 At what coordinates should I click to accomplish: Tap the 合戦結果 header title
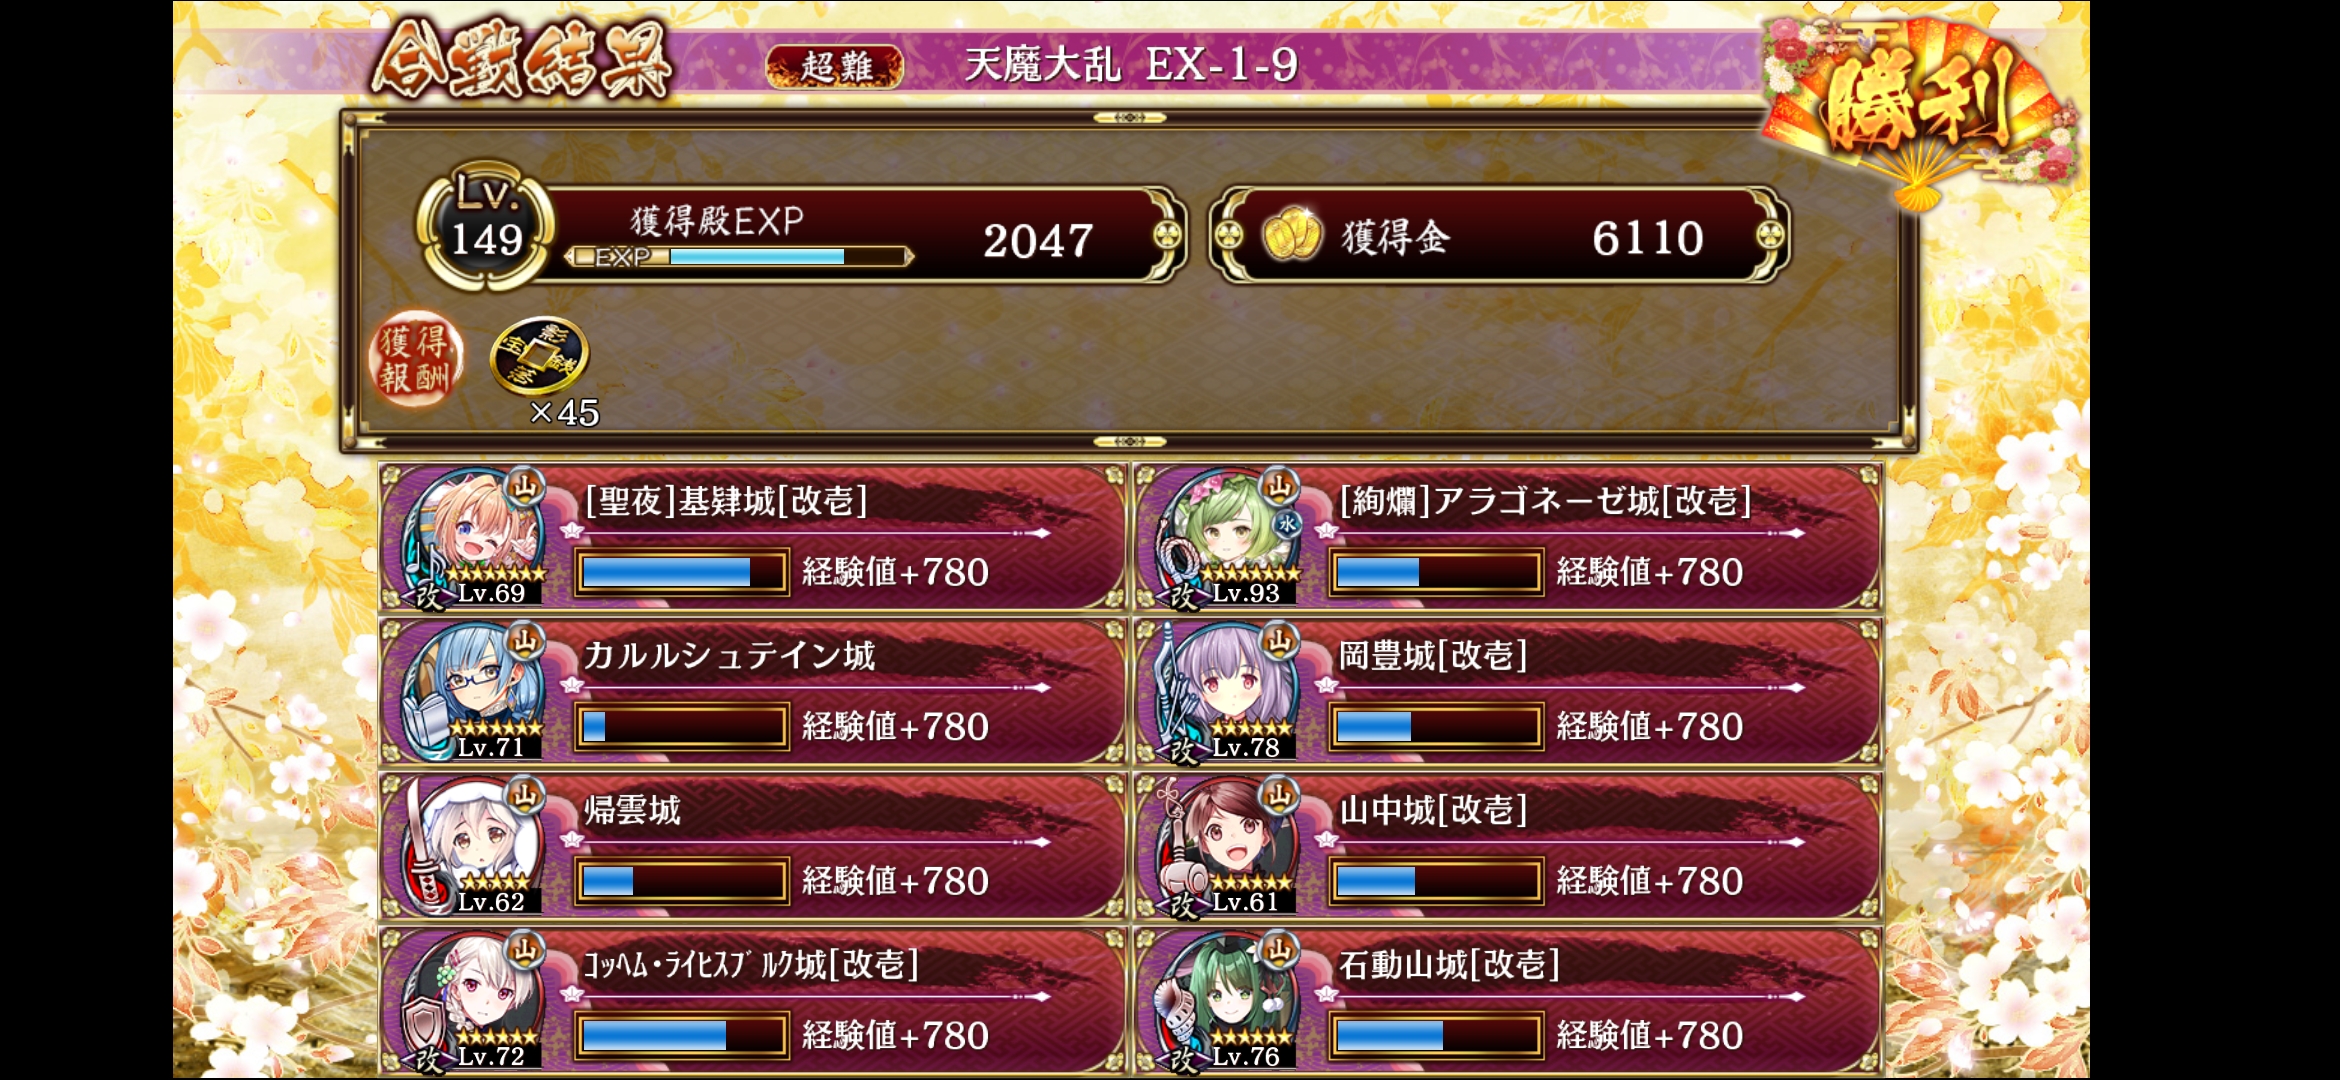click(x=522, y=60)
